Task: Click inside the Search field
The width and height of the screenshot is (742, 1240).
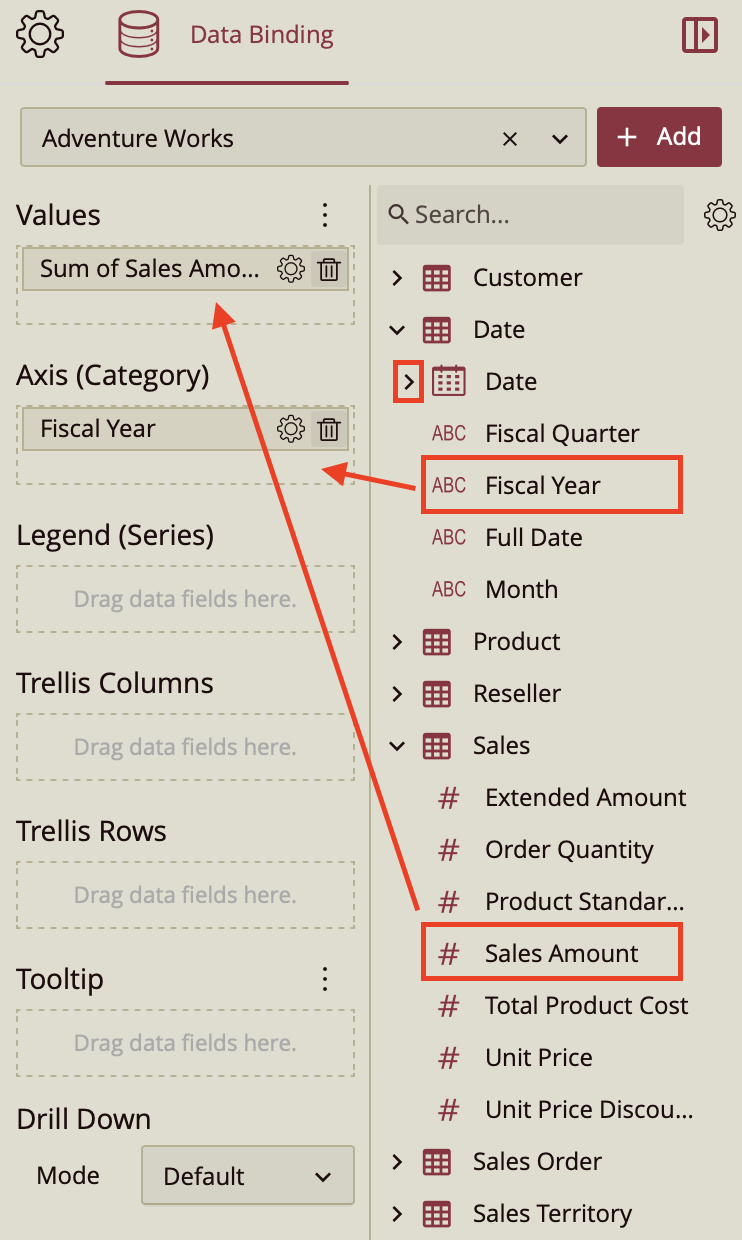Action: [x=530, y=214]
